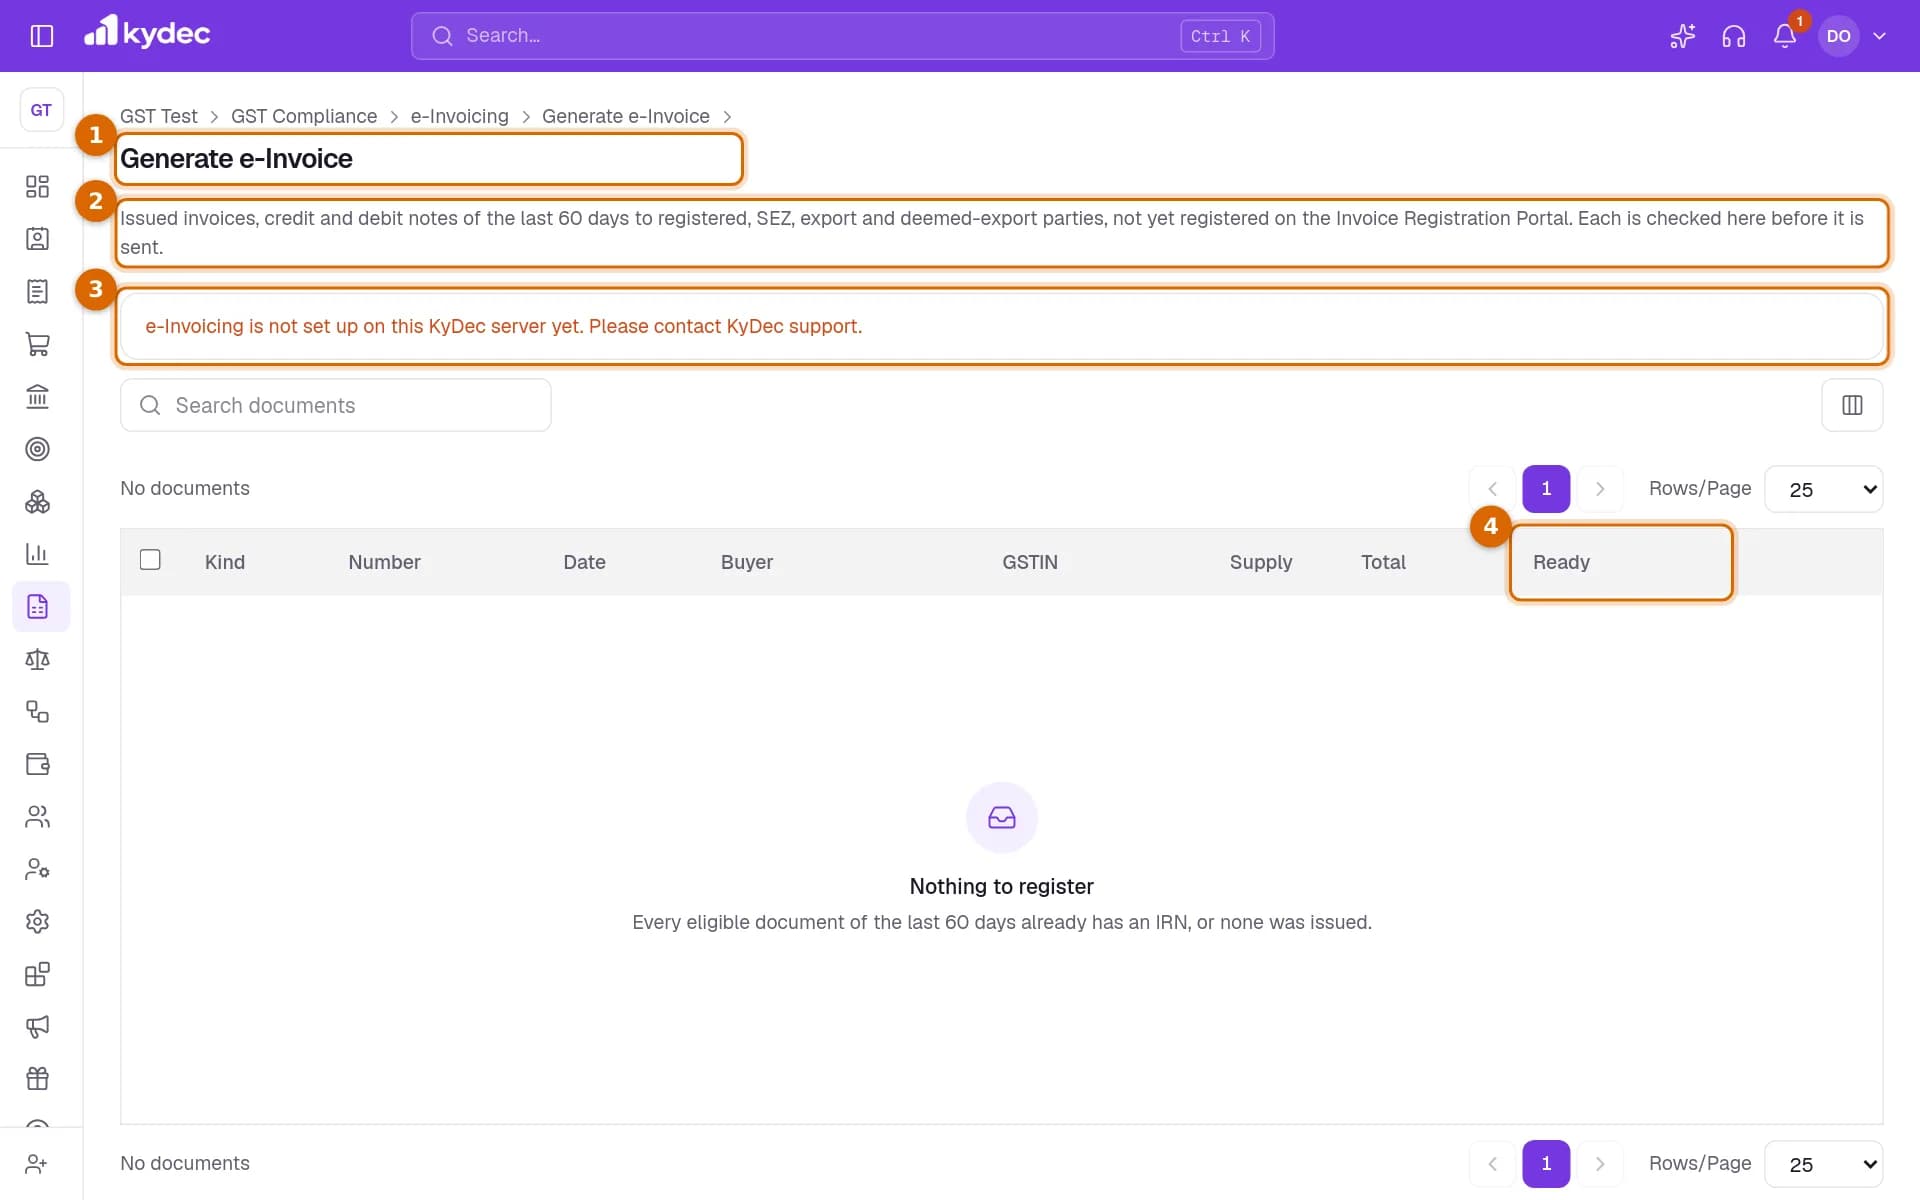This screenshot has width=1920, height=1200.
Task: Expand the account menu chevron beside DO
Action: pyautogui.click(x=1879, y=36)
